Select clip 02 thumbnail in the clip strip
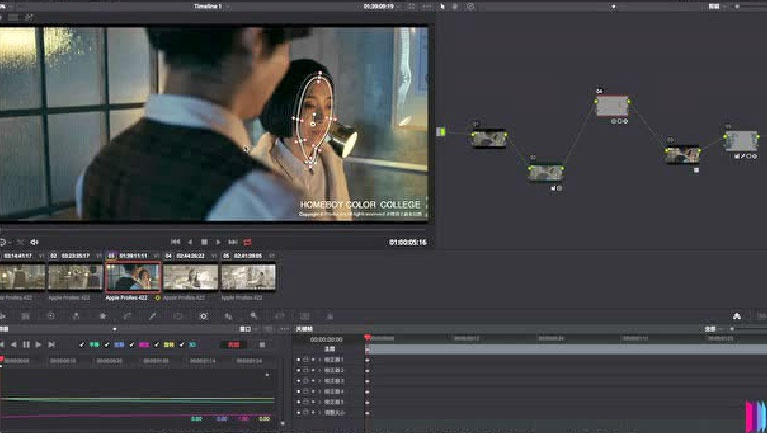 coord(75,276)
